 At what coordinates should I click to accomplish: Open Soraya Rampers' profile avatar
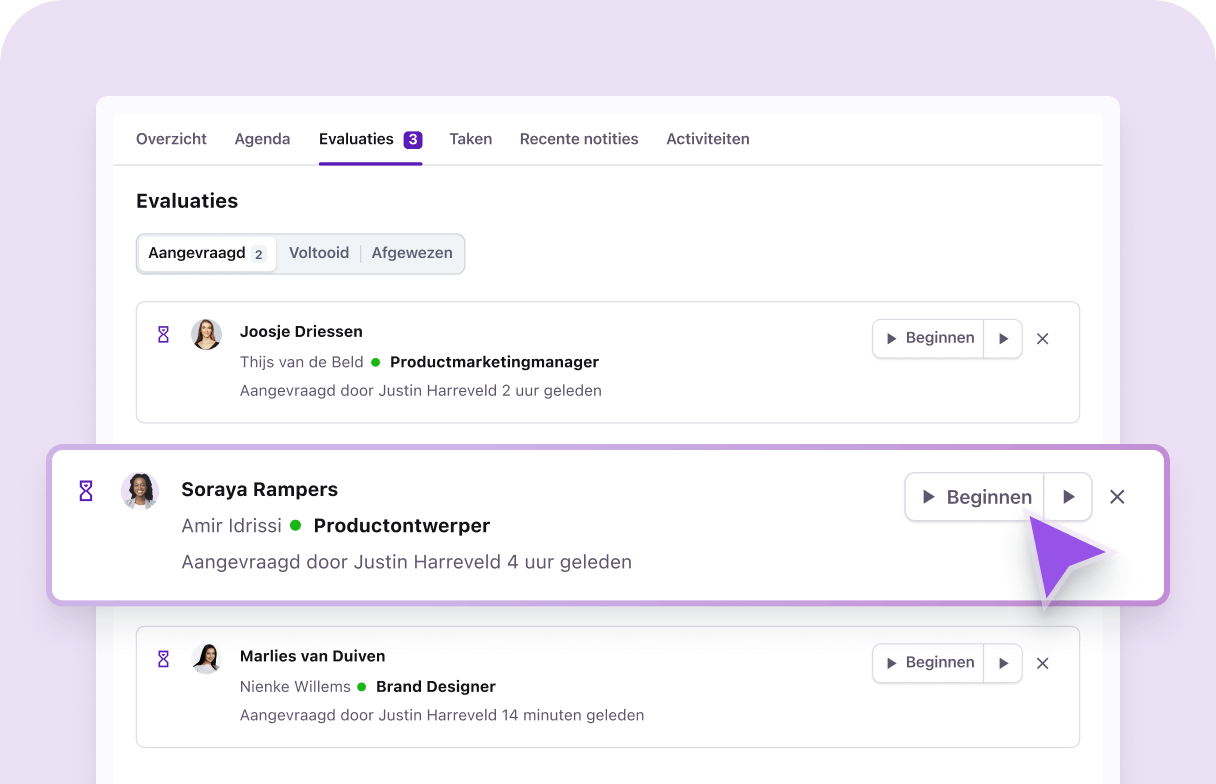click(140, 491)
